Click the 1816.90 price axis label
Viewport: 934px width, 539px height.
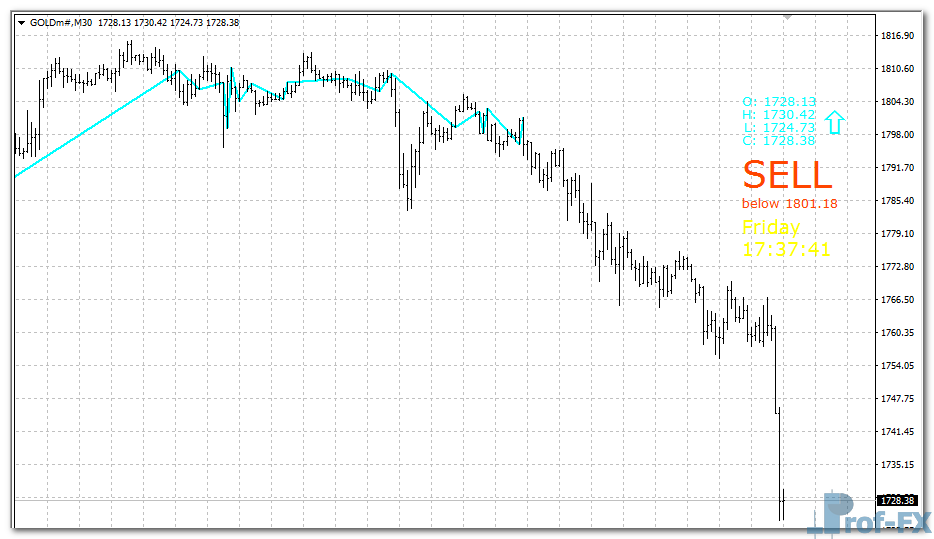click(897, 36)
